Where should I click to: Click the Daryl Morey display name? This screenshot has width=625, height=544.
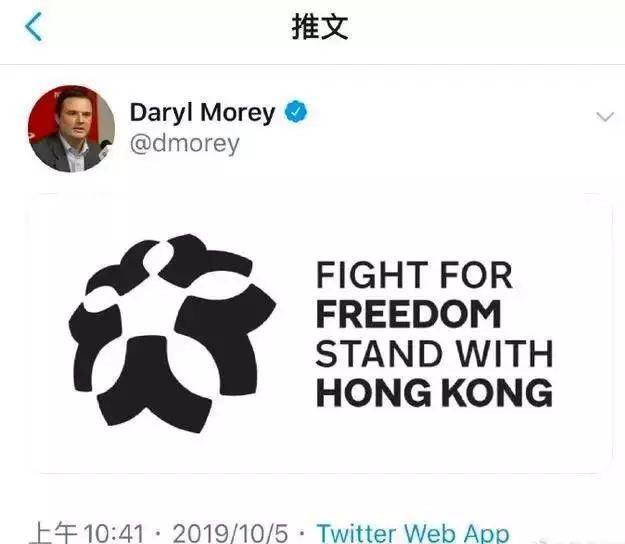(202, 113)
